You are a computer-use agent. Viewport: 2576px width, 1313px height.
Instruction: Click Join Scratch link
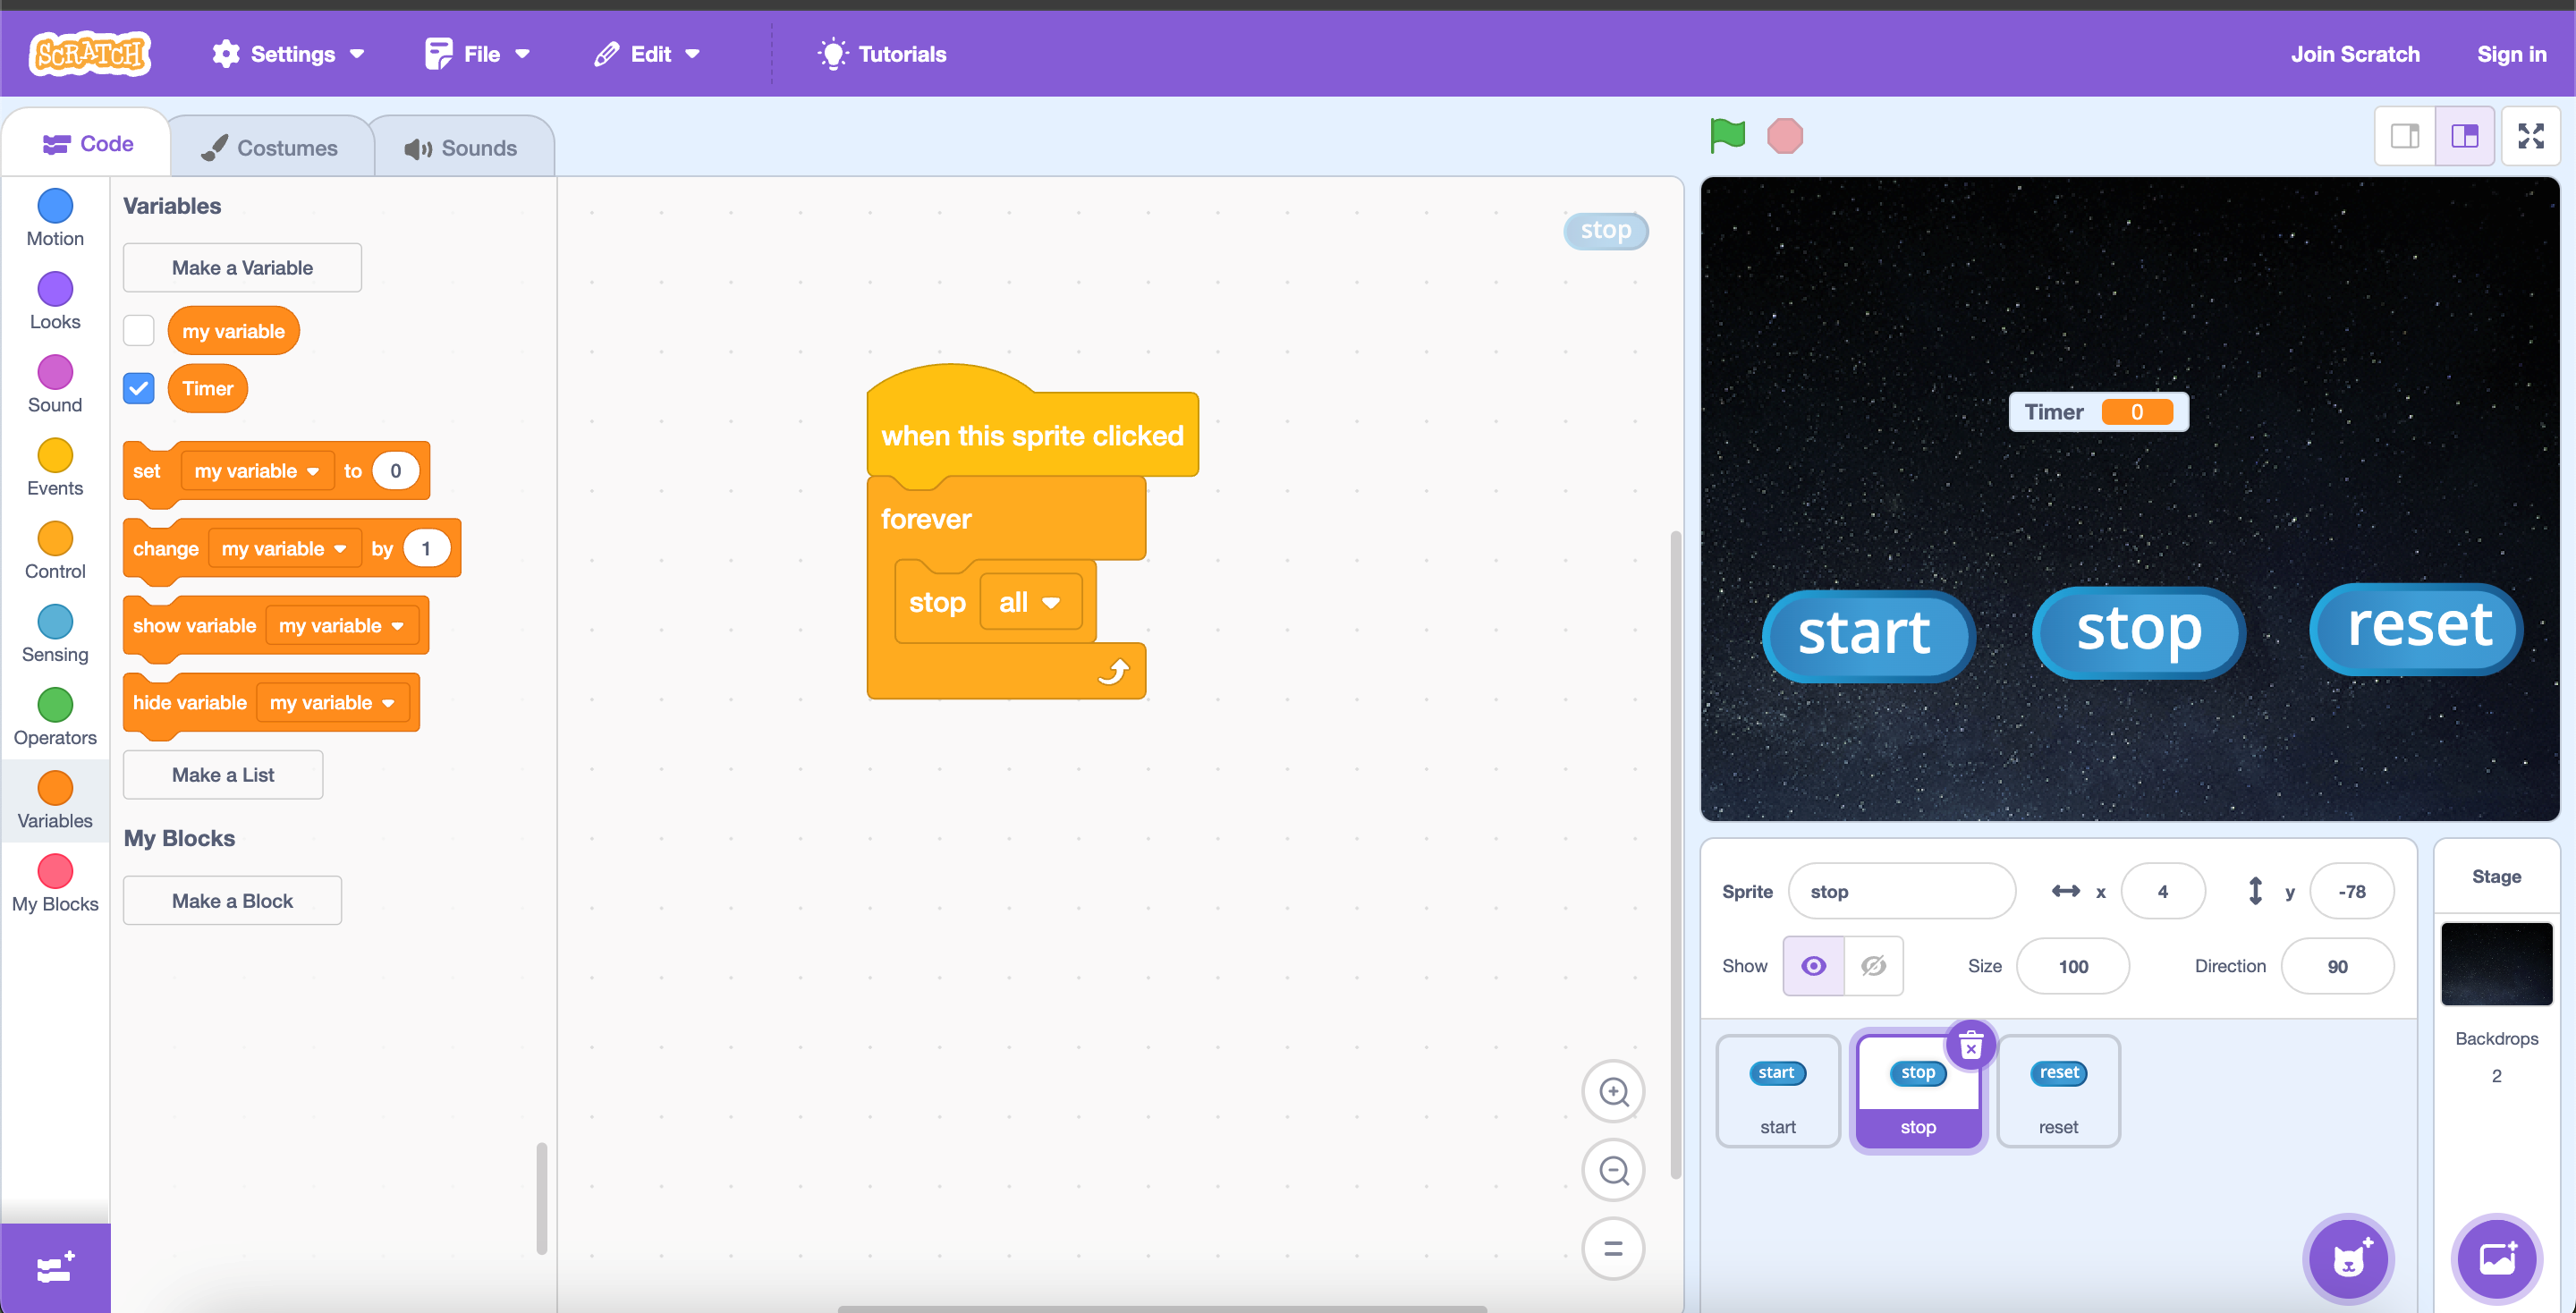coord(2355,54)
